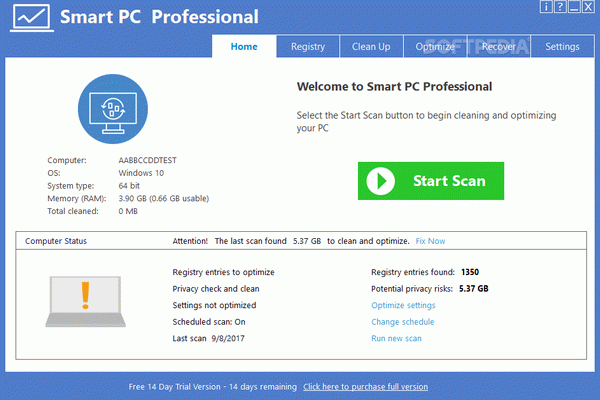Open the info 'i' button in title bar
This screenshot has height=400, width=600.
click(x=546, y=7)
